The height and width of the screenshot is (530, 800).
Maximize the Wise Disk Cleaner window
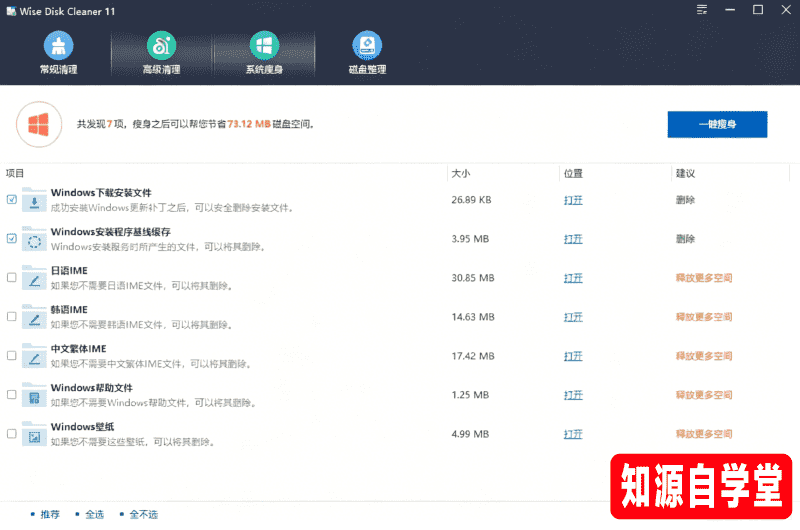tap(758, 10)
